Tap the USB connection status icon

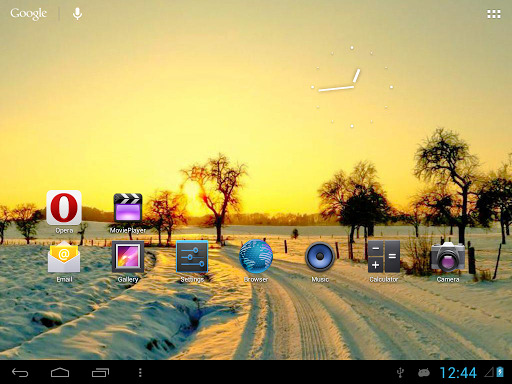pyautogui.click(x=400, y=373)
